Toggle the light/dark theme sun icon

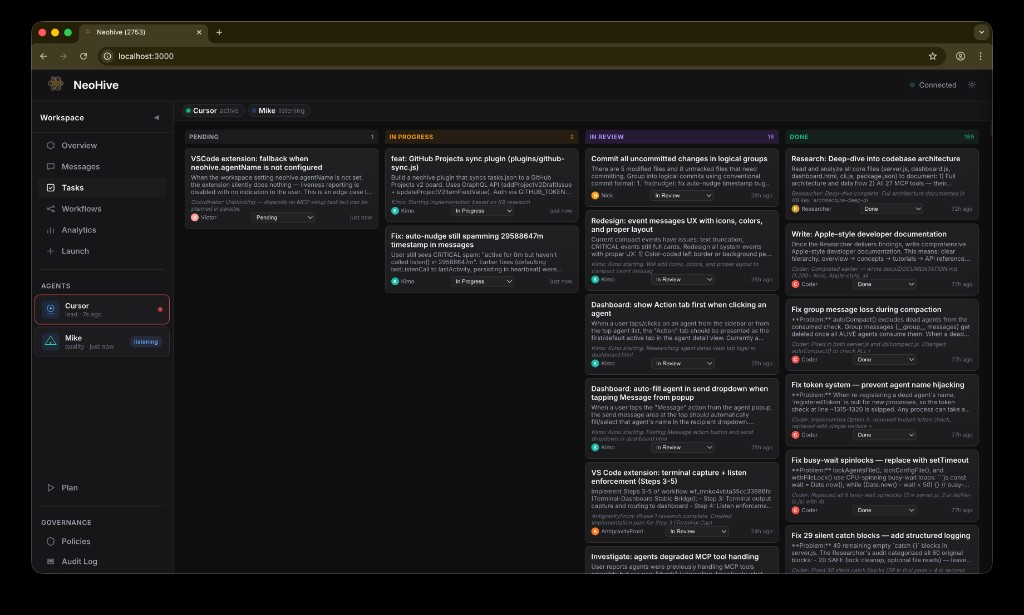(972, 85)
